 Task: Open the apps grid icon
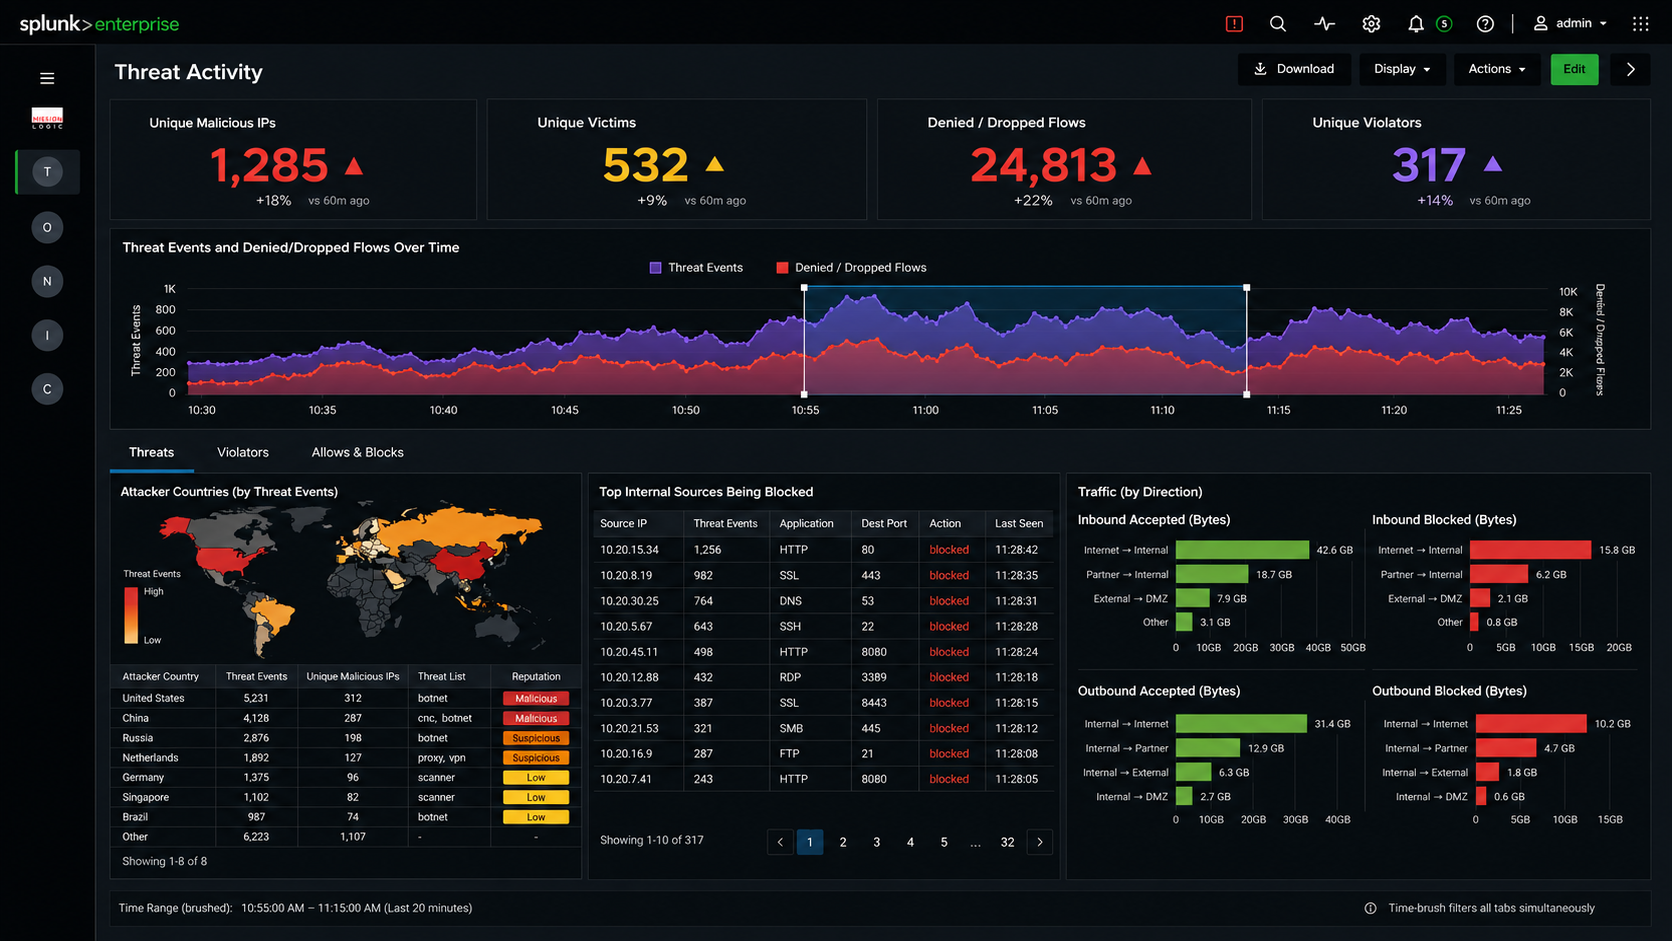click(1641, 23)
